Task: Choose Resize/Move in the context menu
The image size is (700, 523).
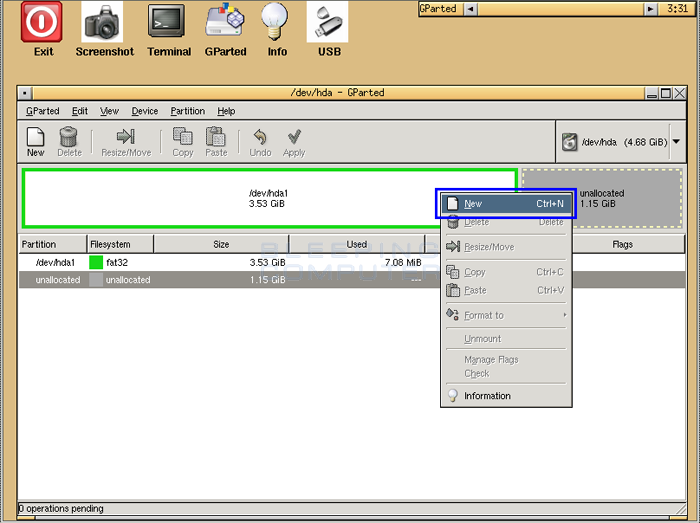Action: [506, 247]
